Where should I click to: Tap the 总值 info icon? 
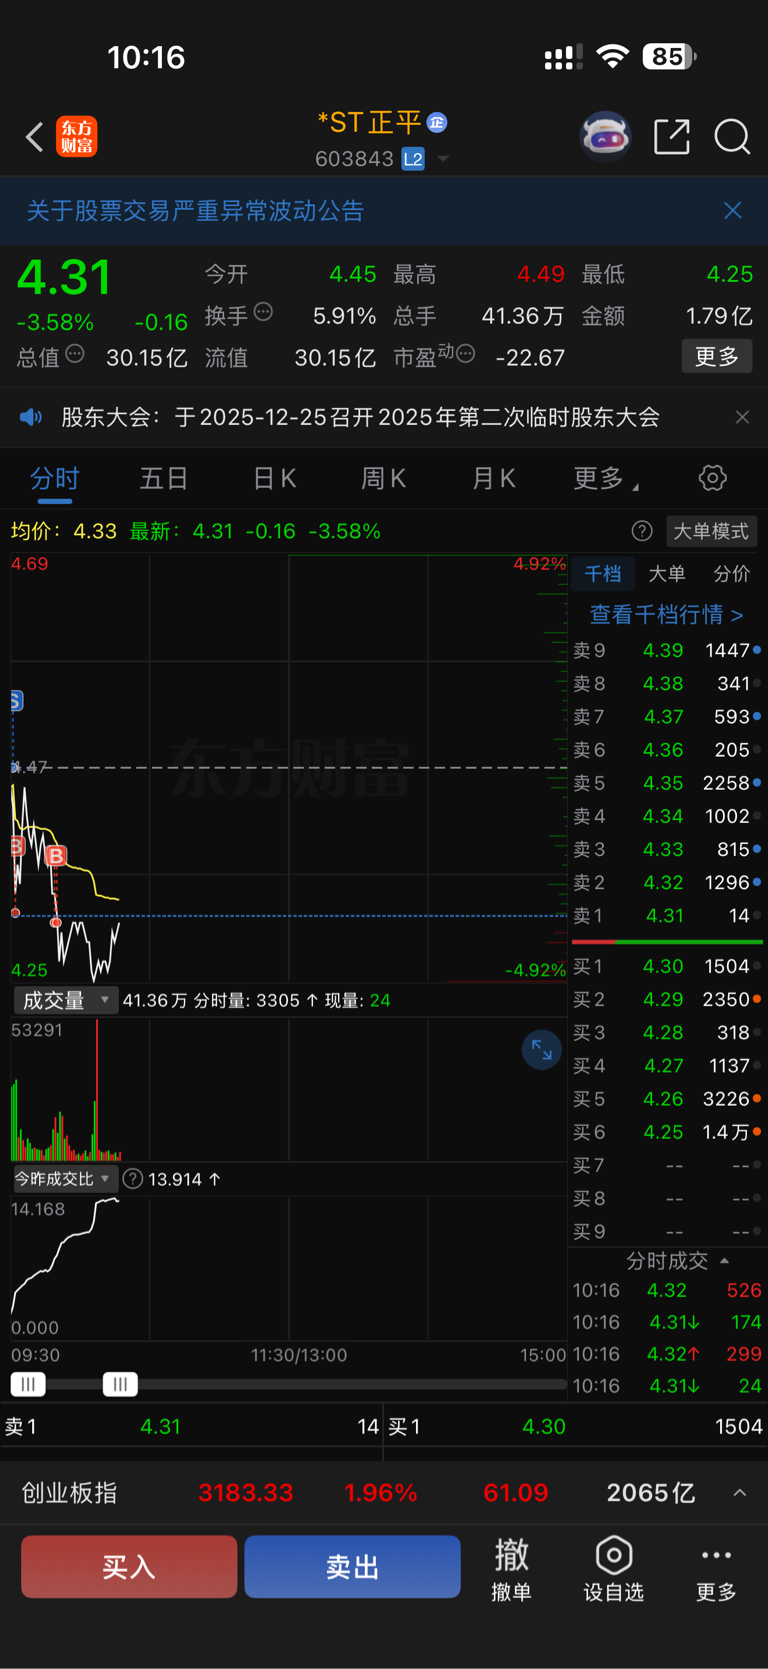(75, 354)
